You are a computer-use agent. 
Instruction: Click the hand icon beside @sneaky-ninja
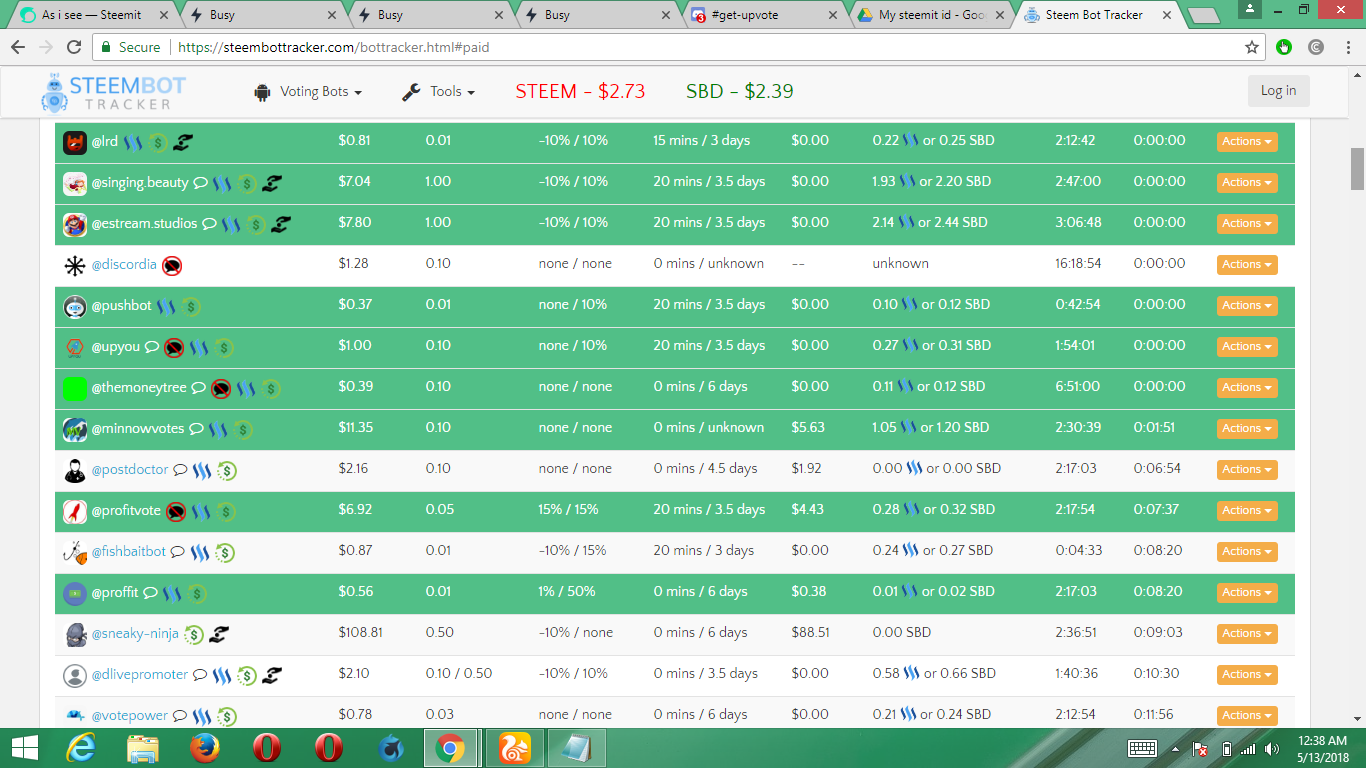click(220, 634)
